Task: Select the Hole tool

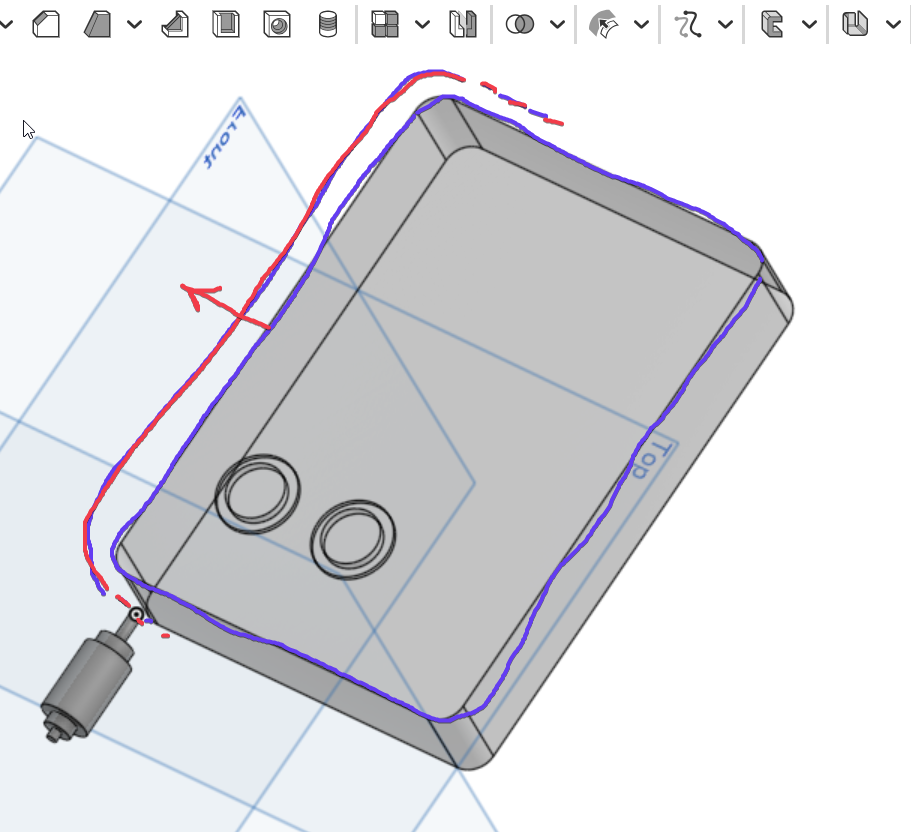Action: pos(277,24)
